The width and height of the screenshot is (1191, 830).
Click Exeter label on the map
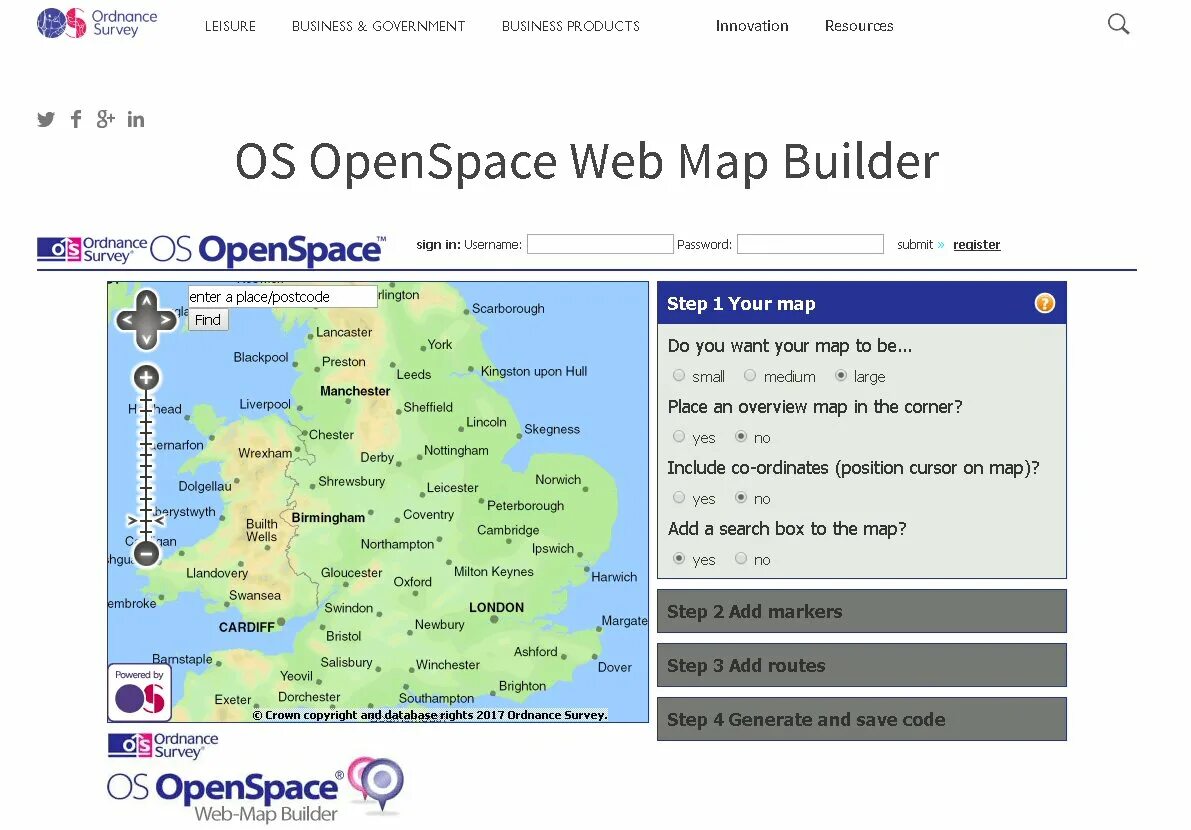pos(232,699)
